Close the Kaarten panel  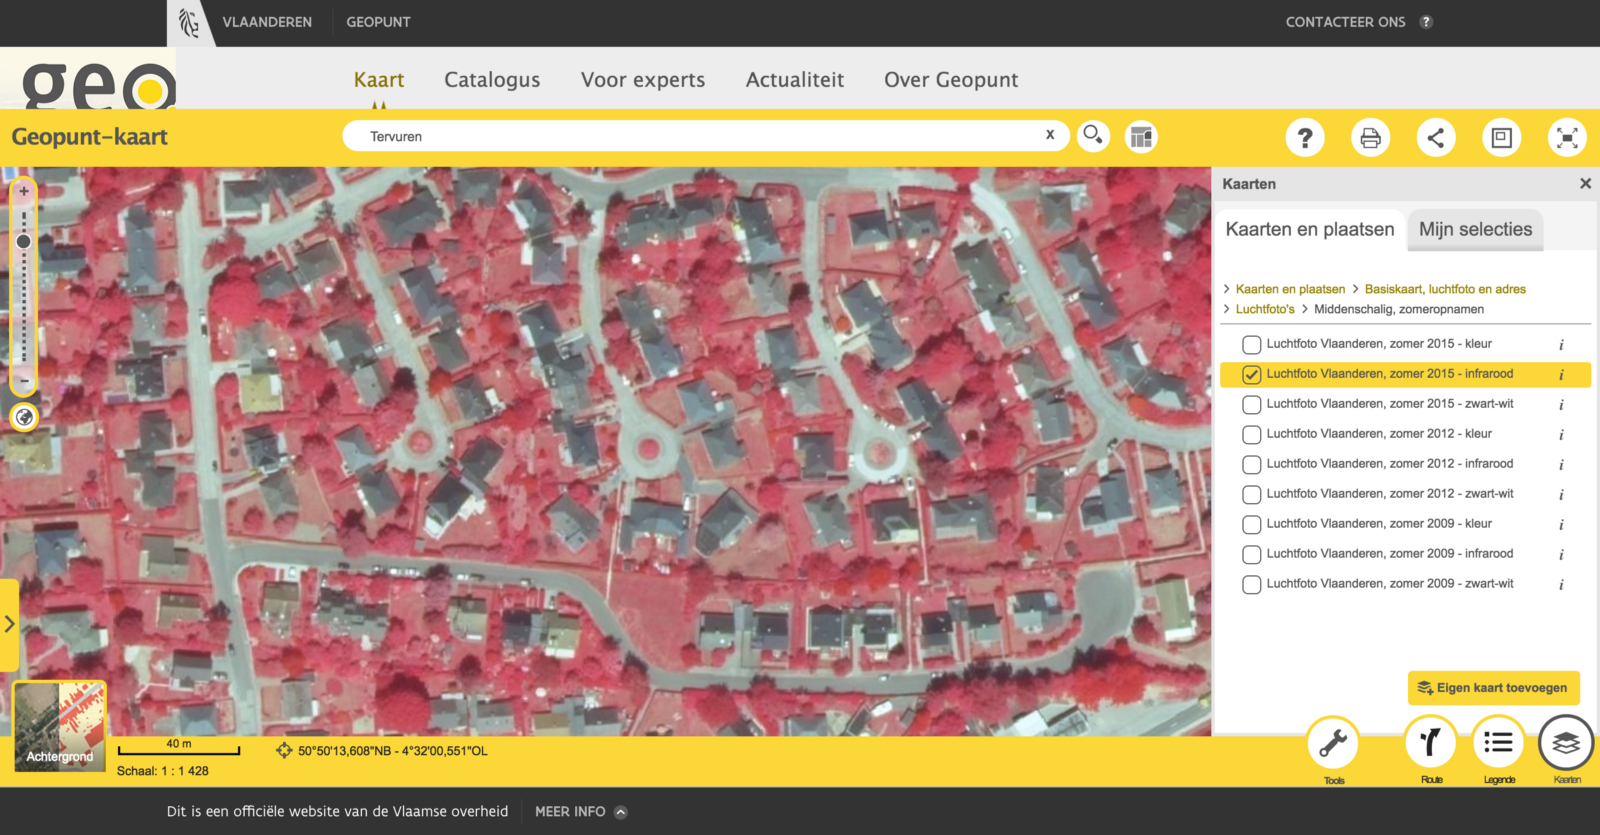pyautogui.click(x=1585, y=183)
